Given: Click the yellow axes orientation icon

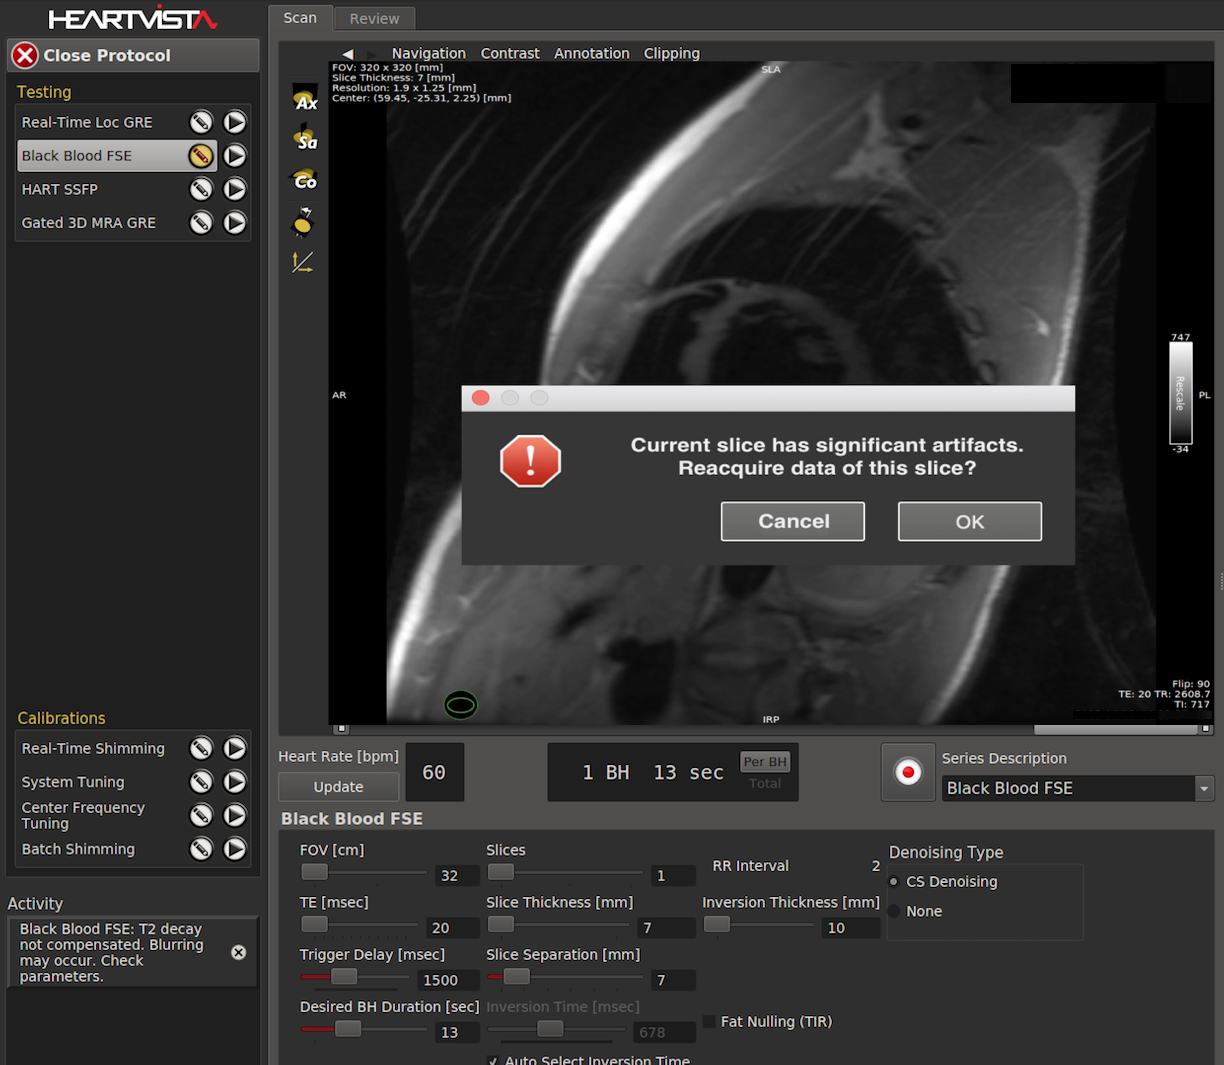Looking at the screenshot, I should pyautogui.click(x=302, y=262).
